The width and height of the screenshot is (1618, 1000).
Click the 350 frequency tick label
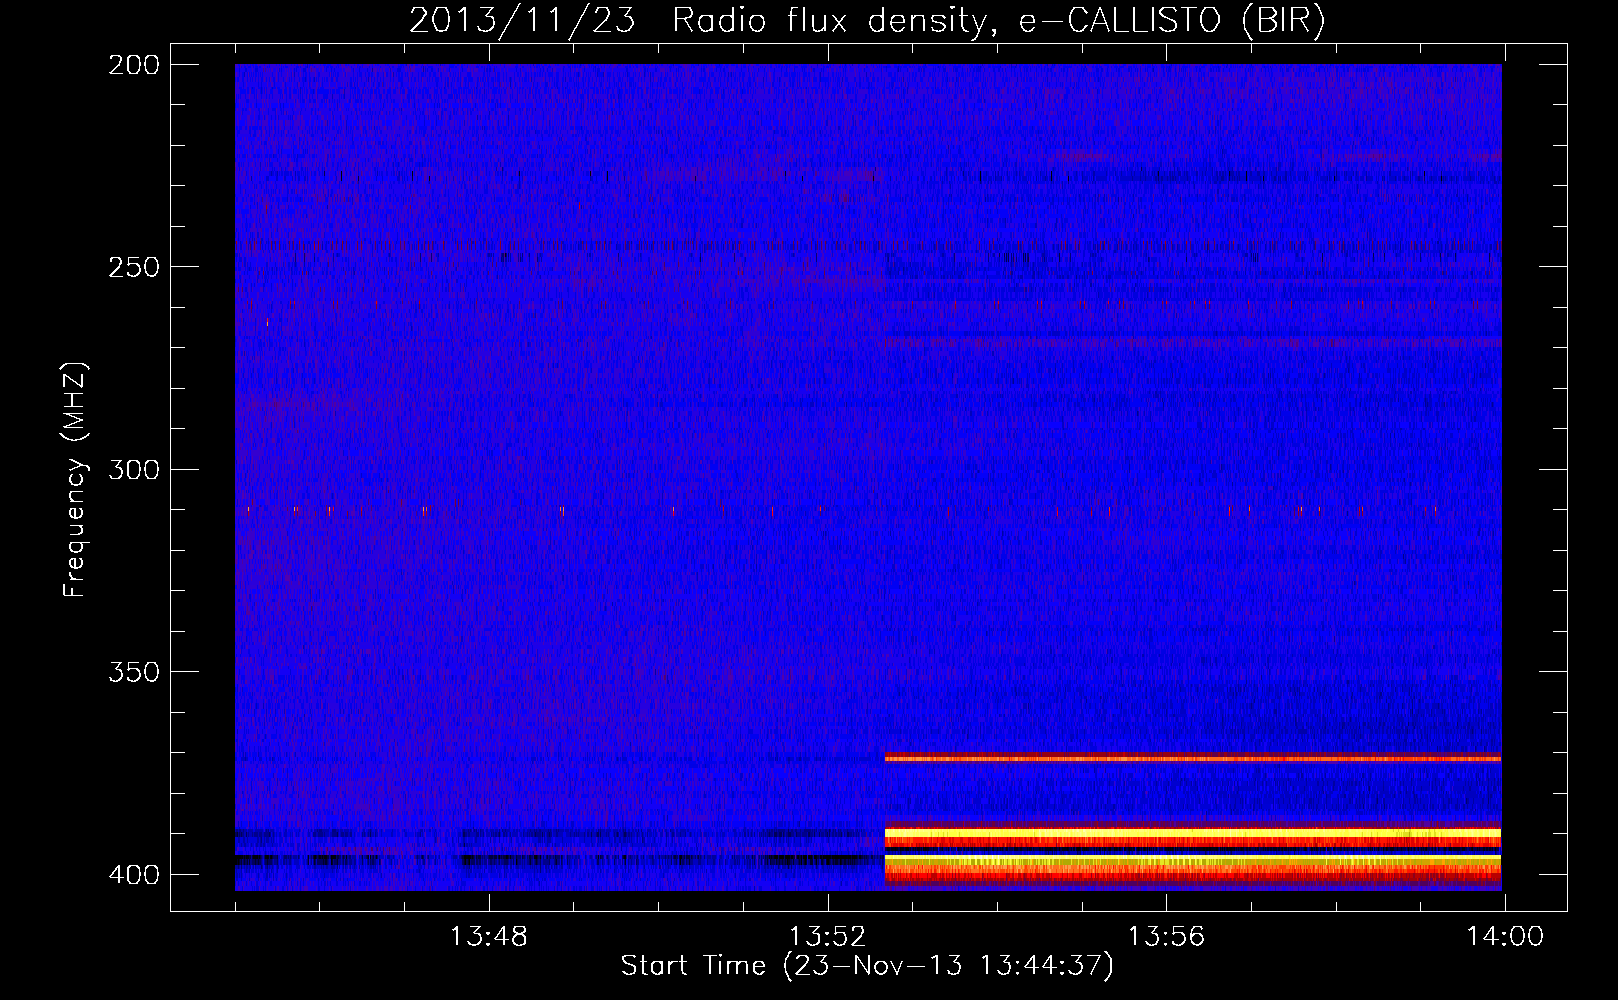point(134,671)
